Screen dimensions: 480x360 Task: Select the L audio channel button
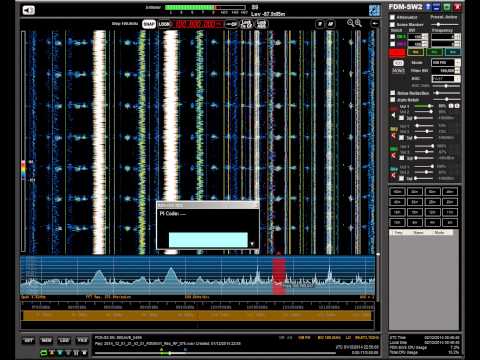(x=451, y=106)
